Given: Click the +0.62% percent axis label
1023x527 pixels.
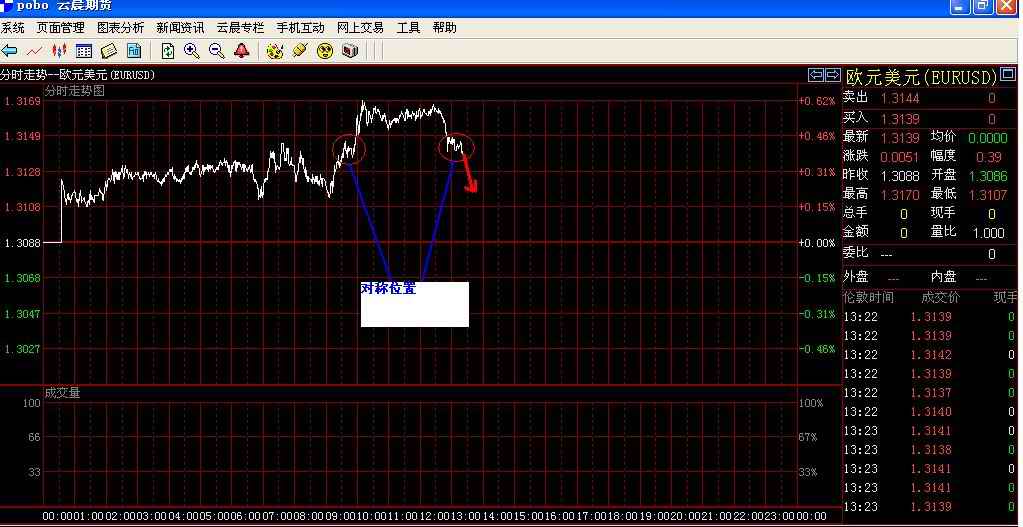Looking at the screenshot, I should coord(817,101).
